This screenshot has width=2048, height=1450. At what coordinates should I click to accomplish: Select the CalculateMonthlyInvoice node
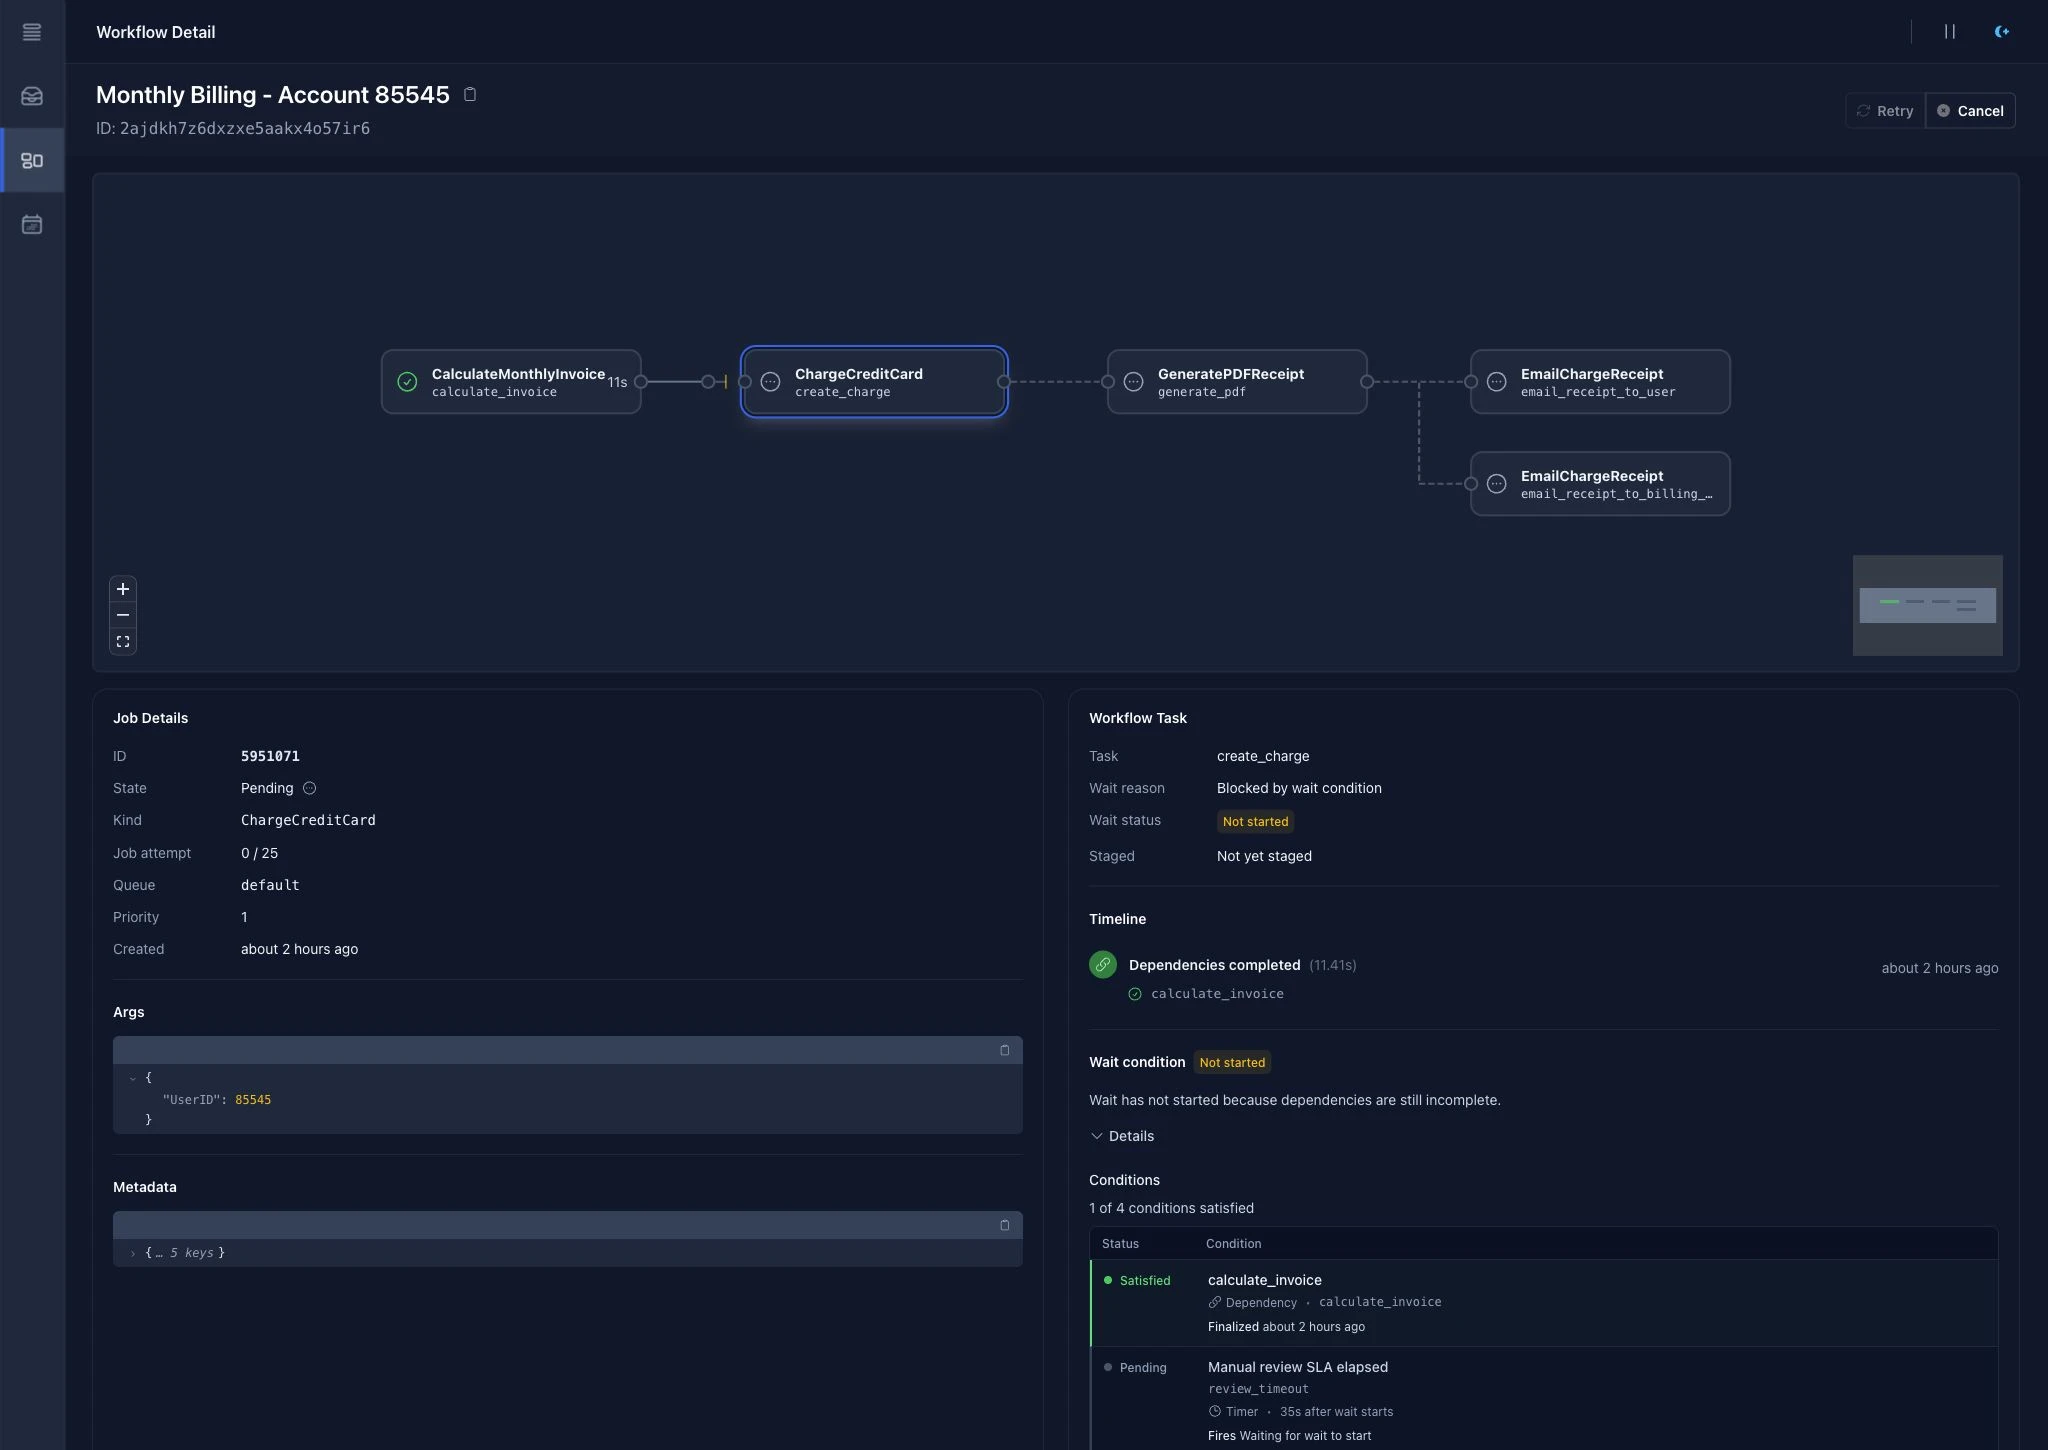coord(511,381)
